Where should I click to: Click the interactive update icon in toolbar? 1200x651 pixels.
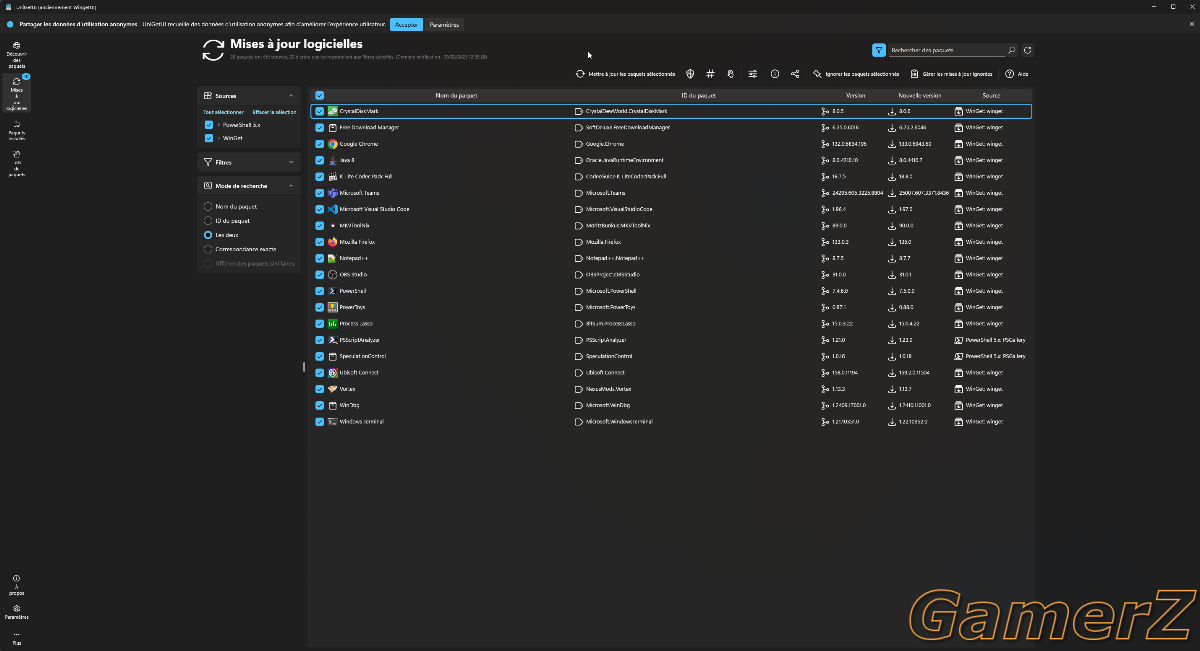[x=731, y=74]
